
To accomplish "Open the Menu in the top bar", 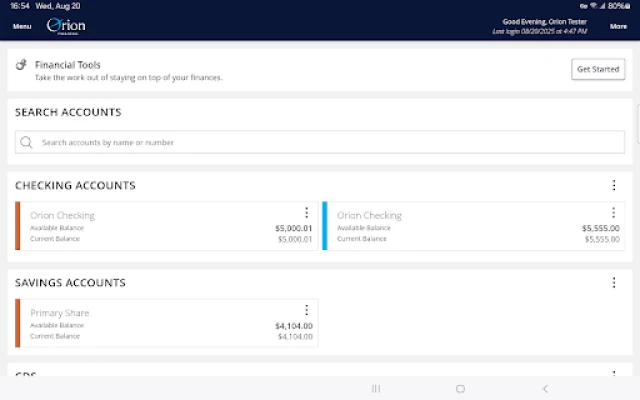I will click(x=22, y=26).
